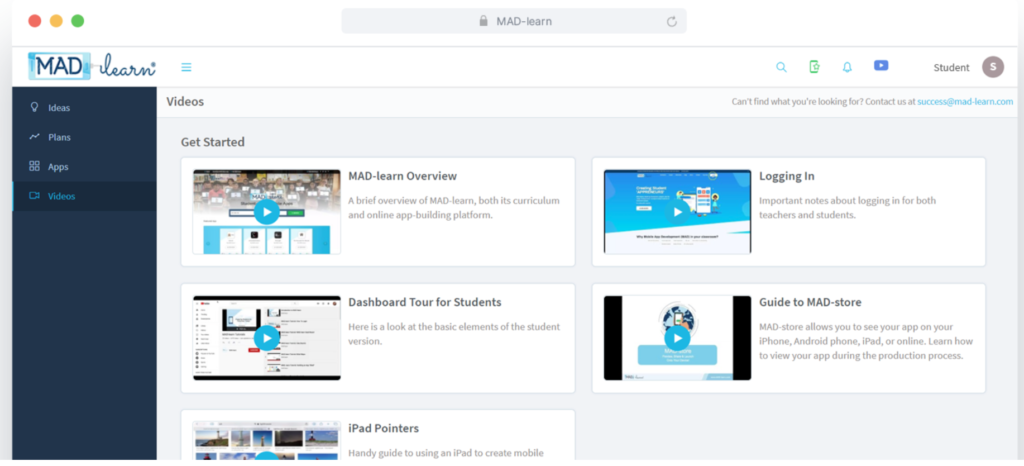Open the Student profile avatar
Screen dimensions: 1024x466
[x=992, y=67]
